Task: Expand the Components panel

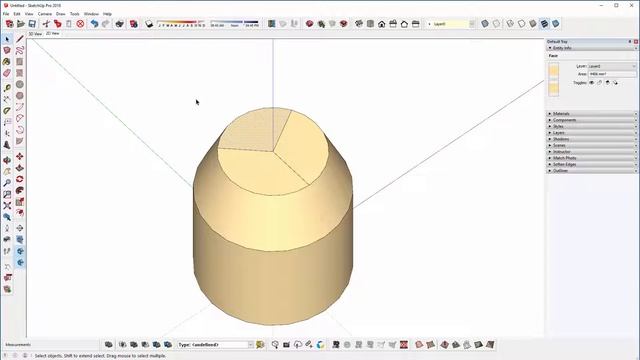Action: pyautogui.click(x=592, y=120)
